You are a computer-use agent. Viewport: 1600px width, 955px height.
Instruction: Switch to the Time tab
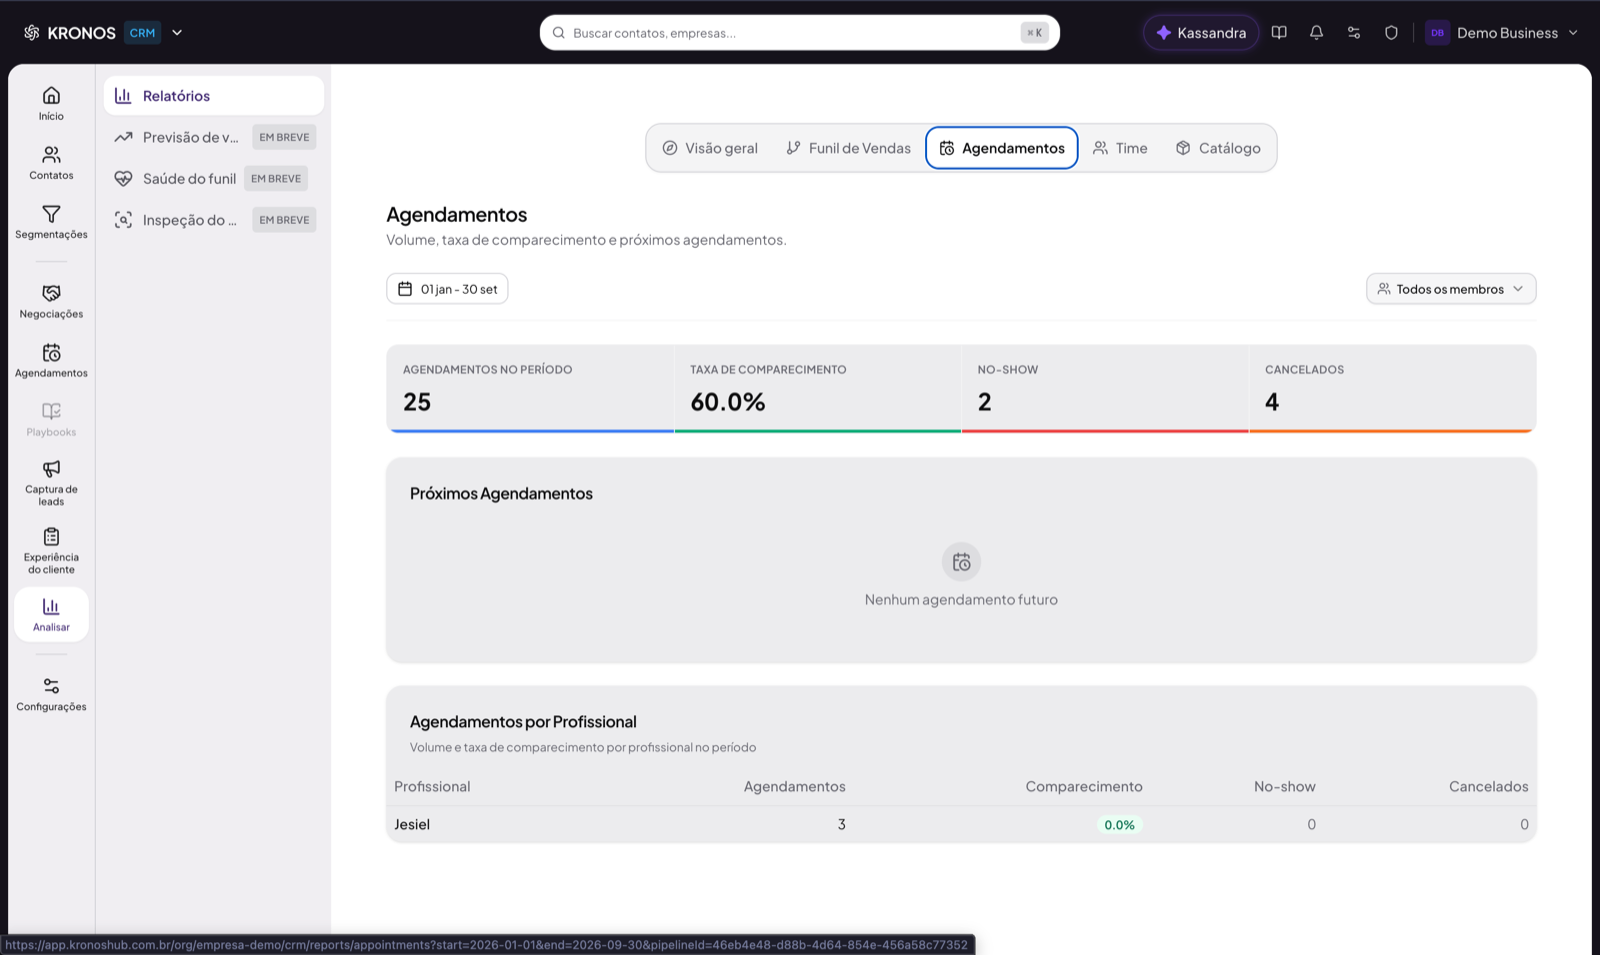point(1120,148)
